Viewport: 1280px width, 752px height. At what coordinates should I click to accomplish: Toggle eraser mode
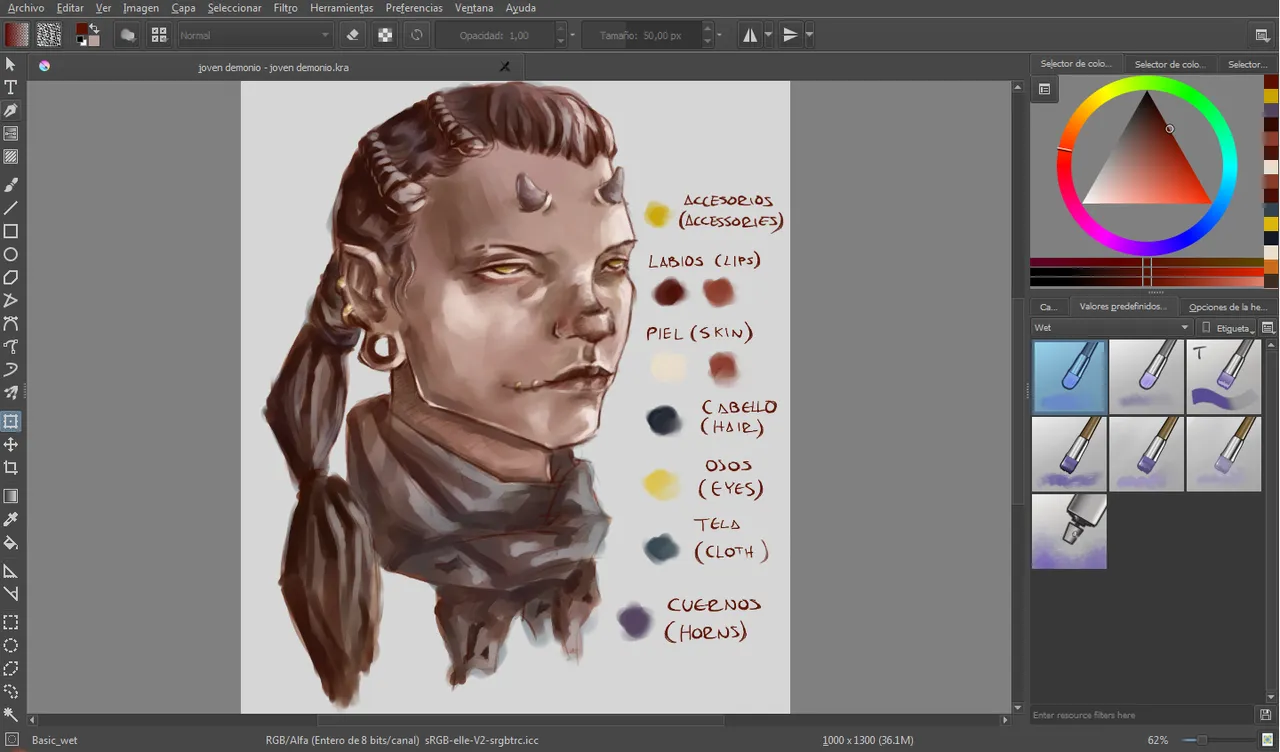click(x=352, y=35)
